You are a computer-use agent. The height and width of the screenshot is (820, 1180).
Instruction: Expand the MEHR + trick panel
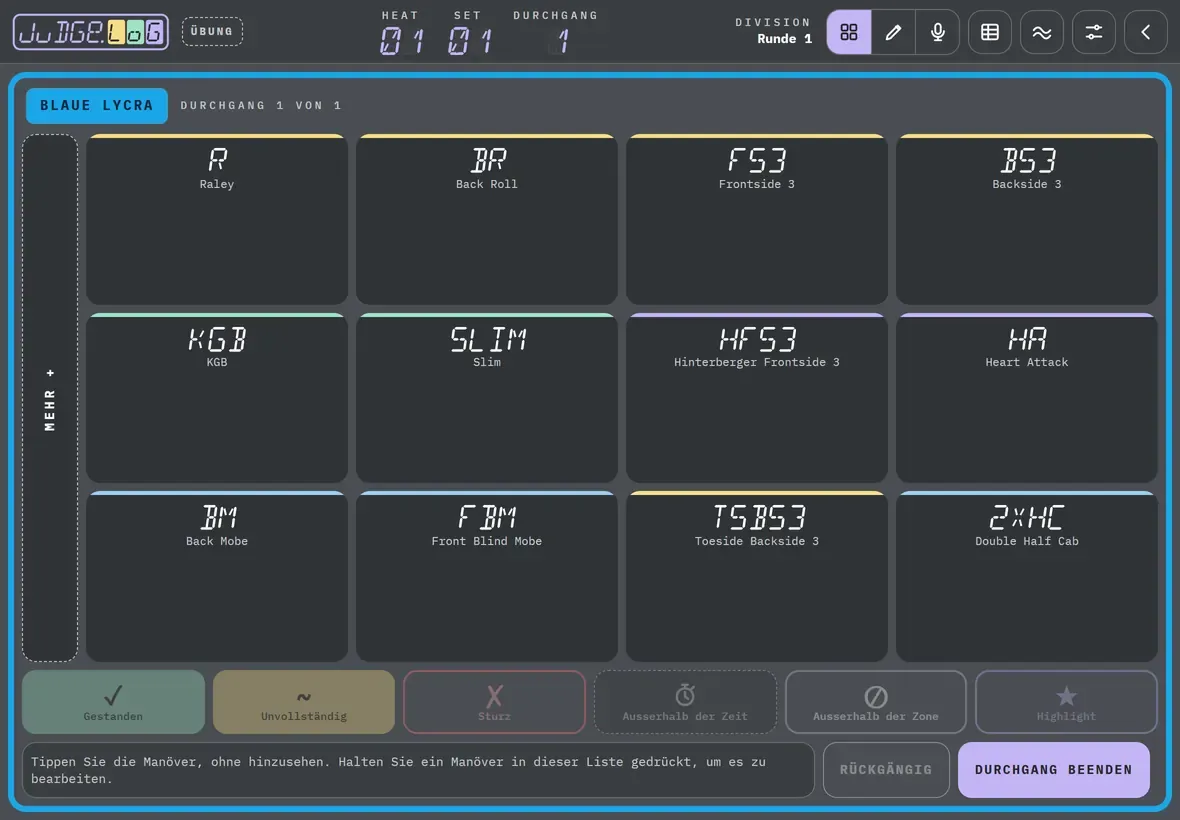point(50,399)
